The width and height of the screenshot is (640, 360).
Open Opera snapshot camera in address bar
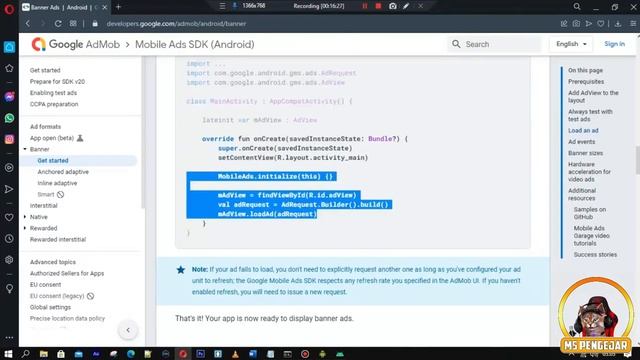[576, 24]
